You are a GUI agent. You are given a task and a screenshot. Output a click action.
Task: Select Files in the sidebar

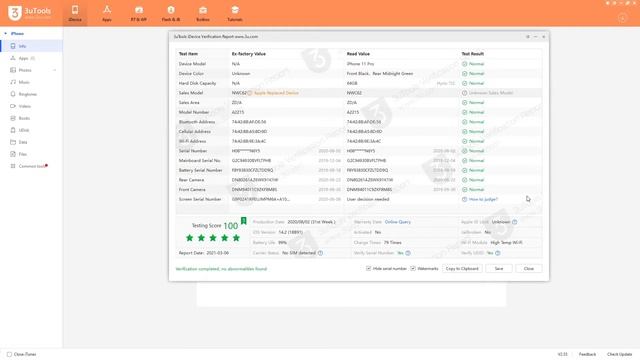click(31, 154)
